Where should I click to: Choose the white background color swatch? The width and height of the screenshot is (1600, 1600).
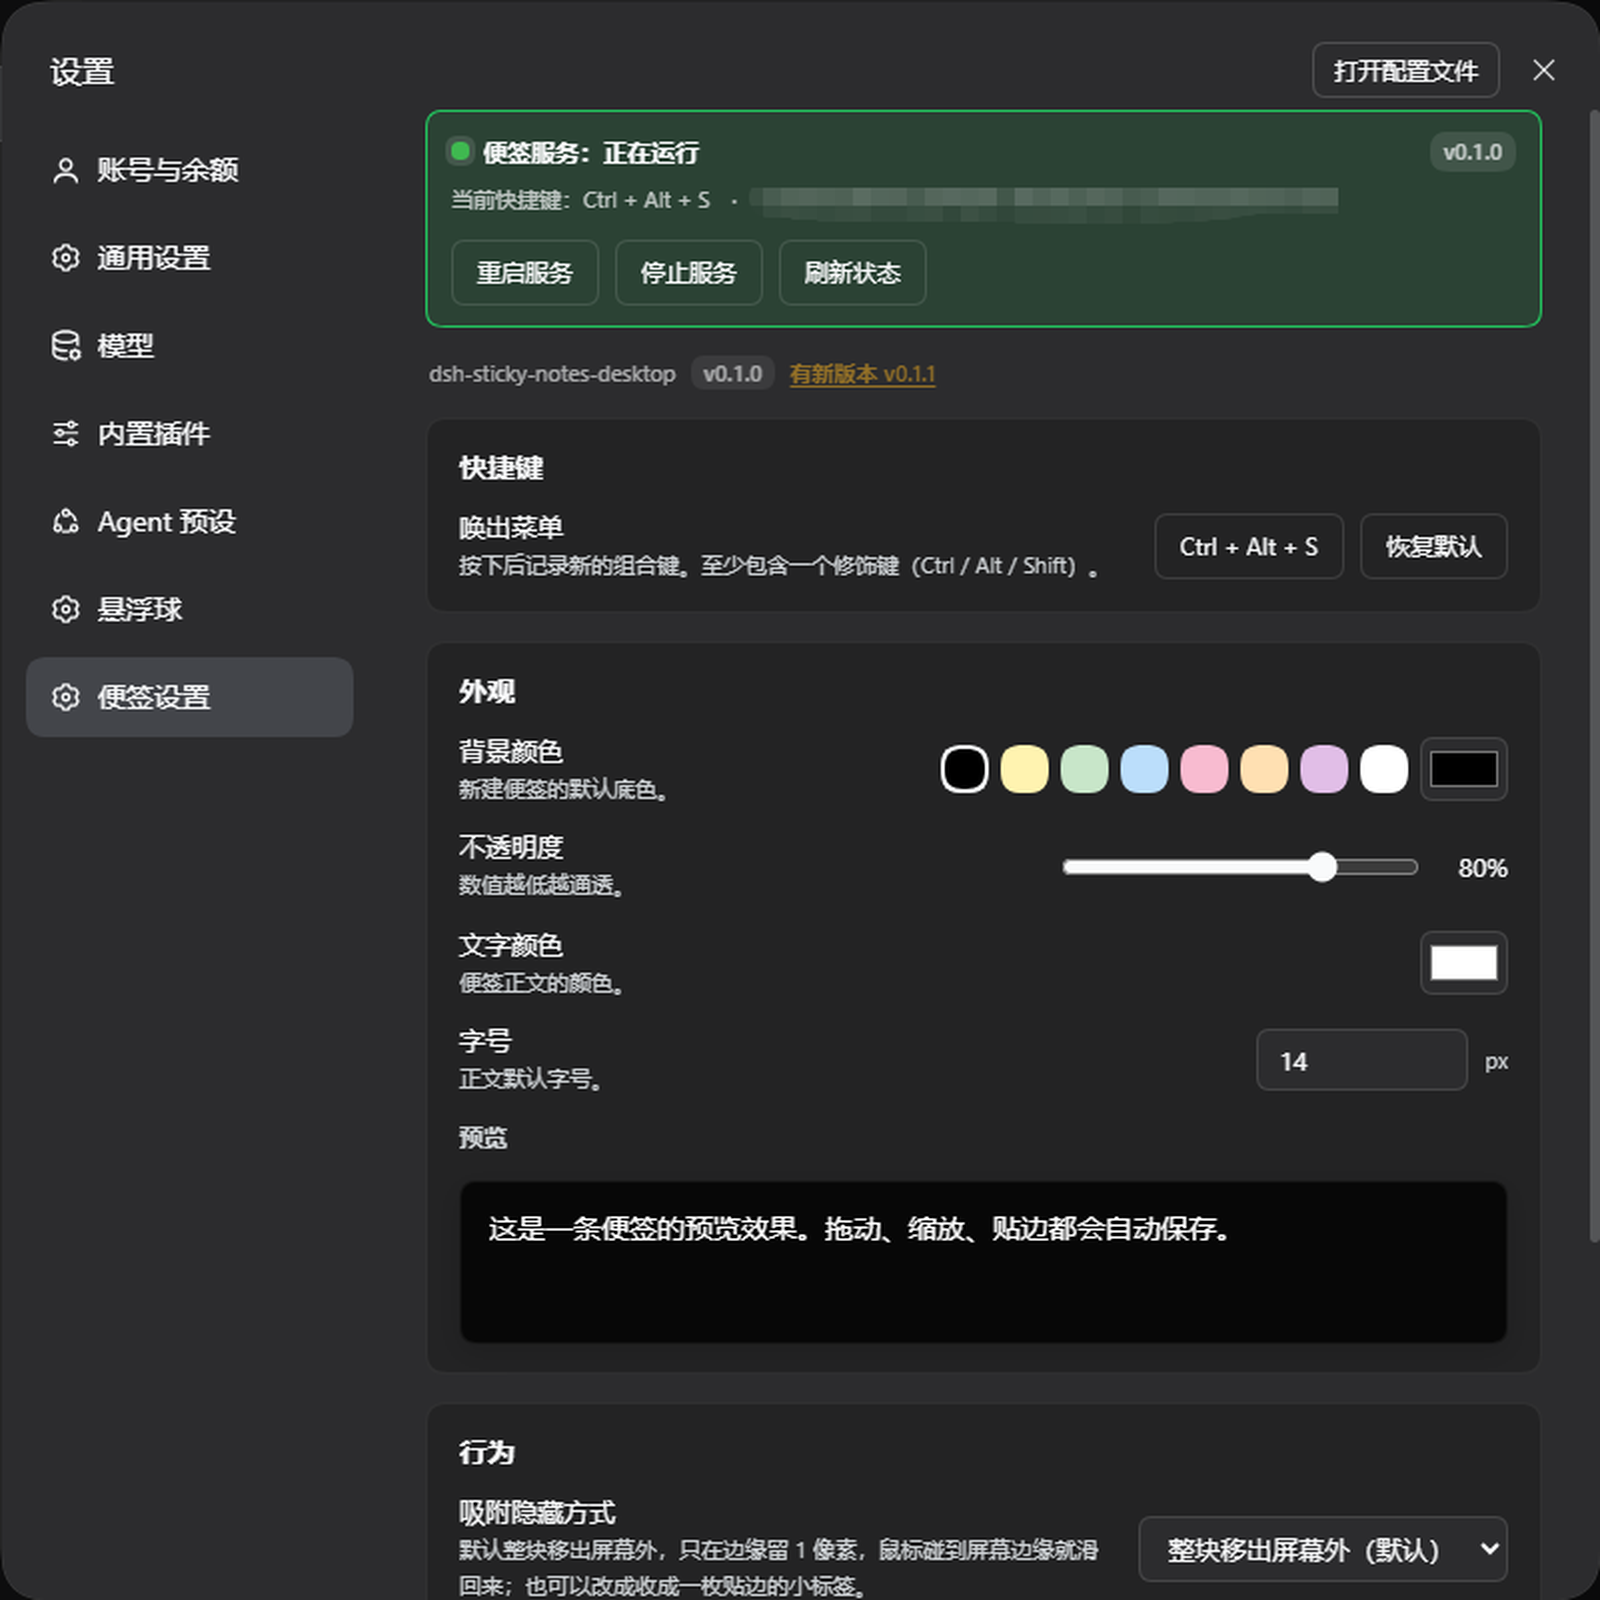1384,769
